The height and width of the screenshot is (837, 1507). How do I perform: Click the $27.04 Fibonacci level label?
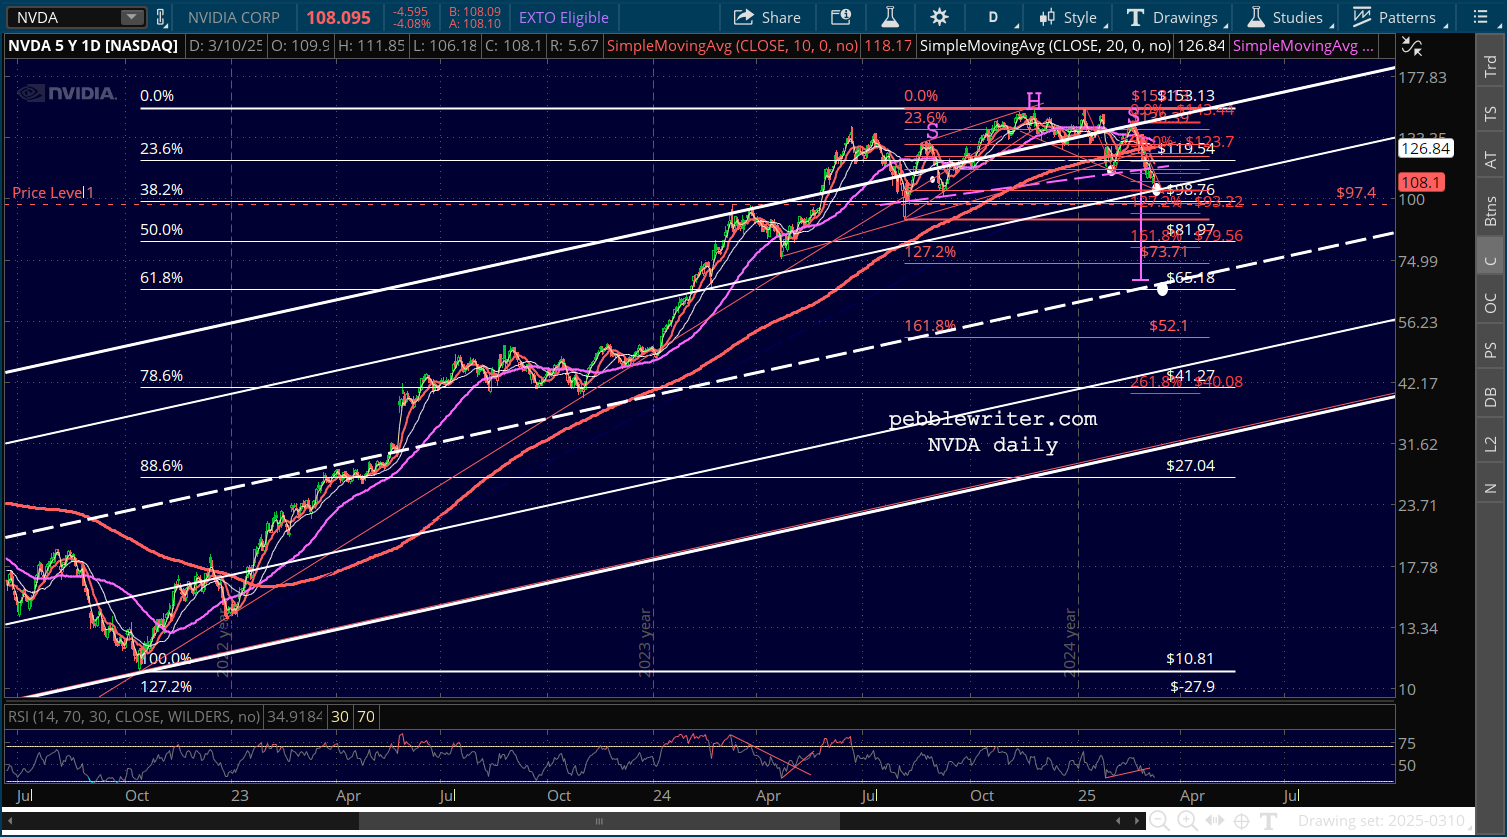pyautogui.click(x=1190, y=465)
